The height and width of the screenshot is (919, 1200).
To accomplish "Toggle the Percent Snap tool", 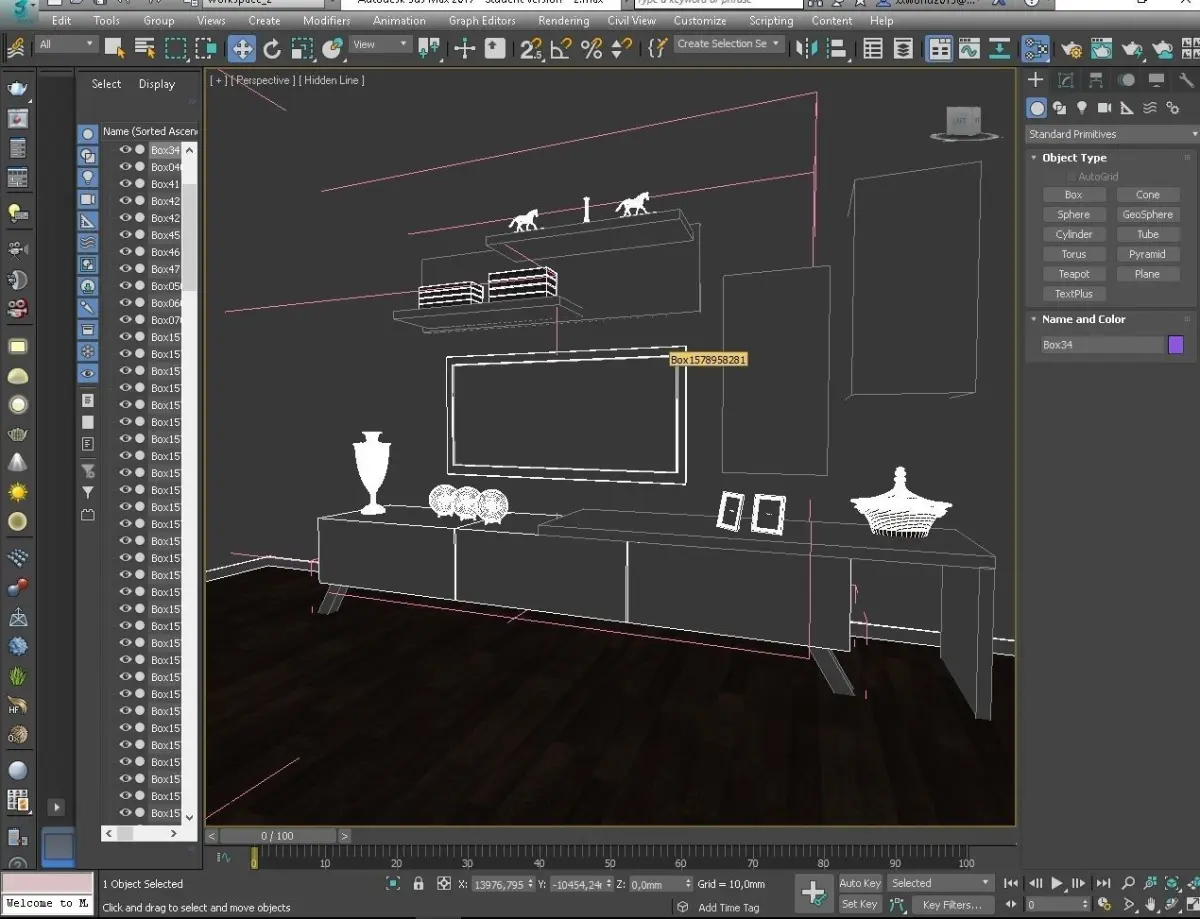I will coord(592,48).
